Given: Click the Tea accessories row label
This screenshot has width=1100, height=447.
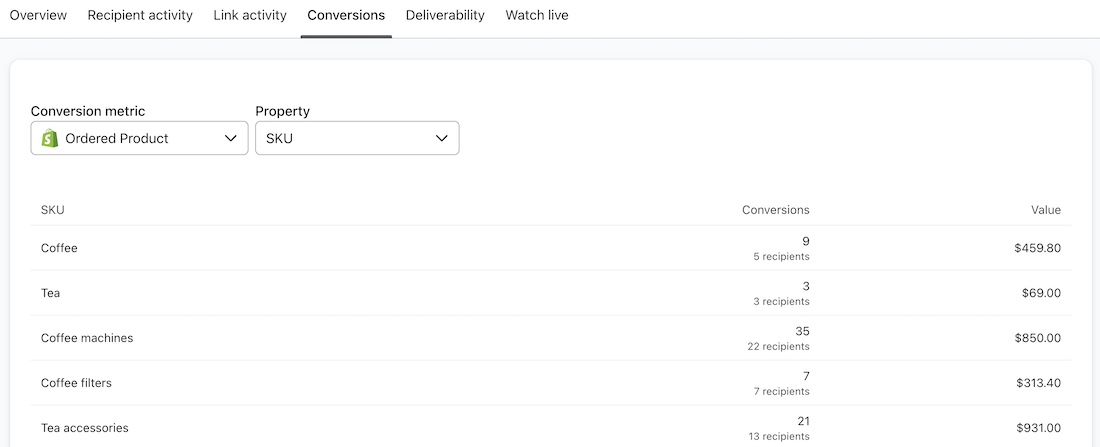Looking at the screenshot, I should 85,428.
